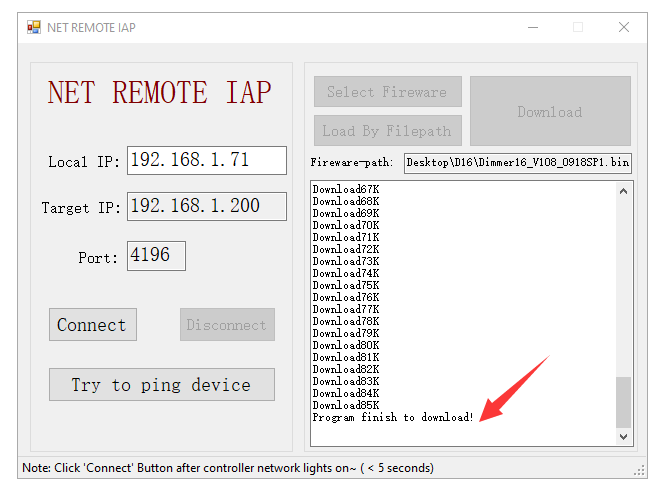The height and width of the screenshot is (493, 660).
Task: Click the Local IP address field
Action: [206, 160]
